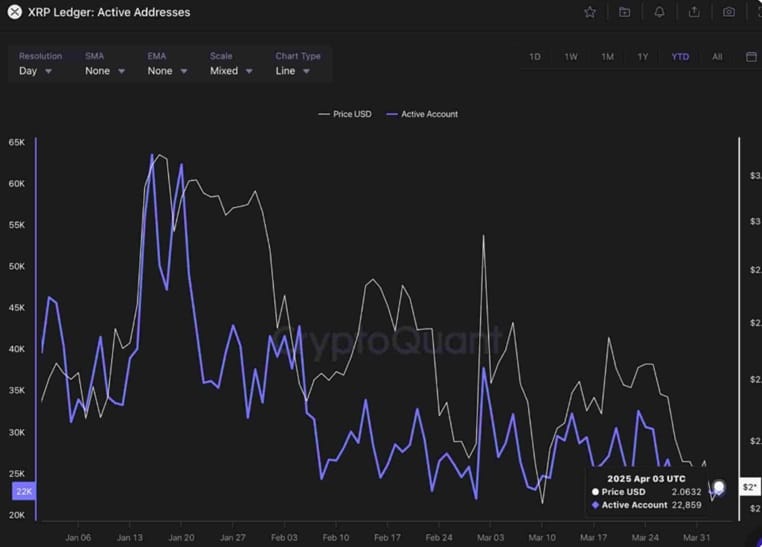Image resolution: width=762 pixels, height=547 pixels.
Task: Click the white data point at Apr 03
Action: pos(719,486)
